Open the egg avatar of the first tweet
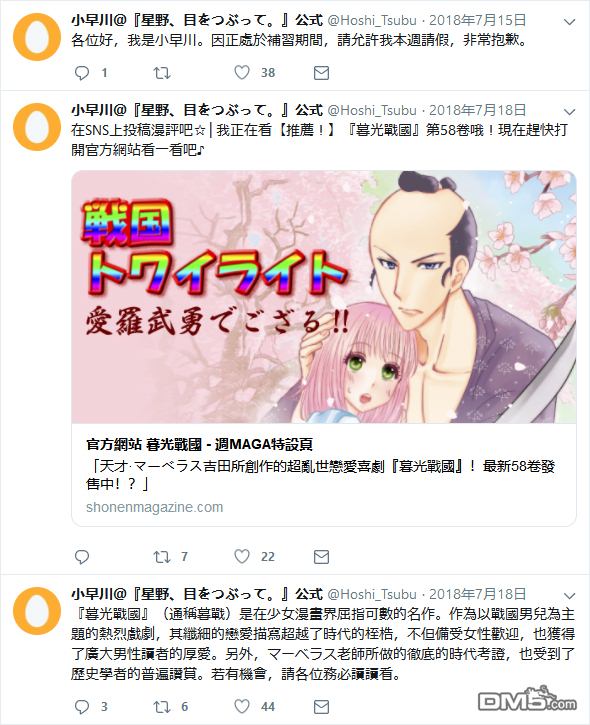Image resolution: width=590 pixels, height=725 pixels. point(37,37)
